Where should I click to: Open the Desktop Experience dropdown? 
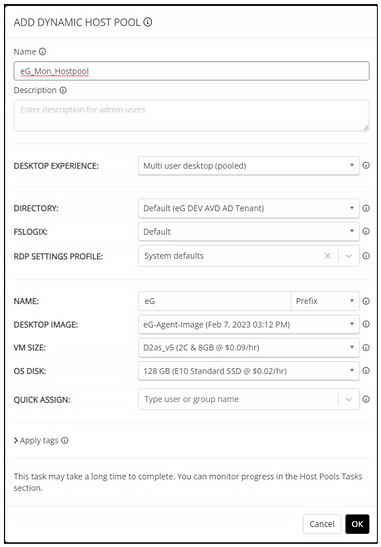click(x=249, y=166)
